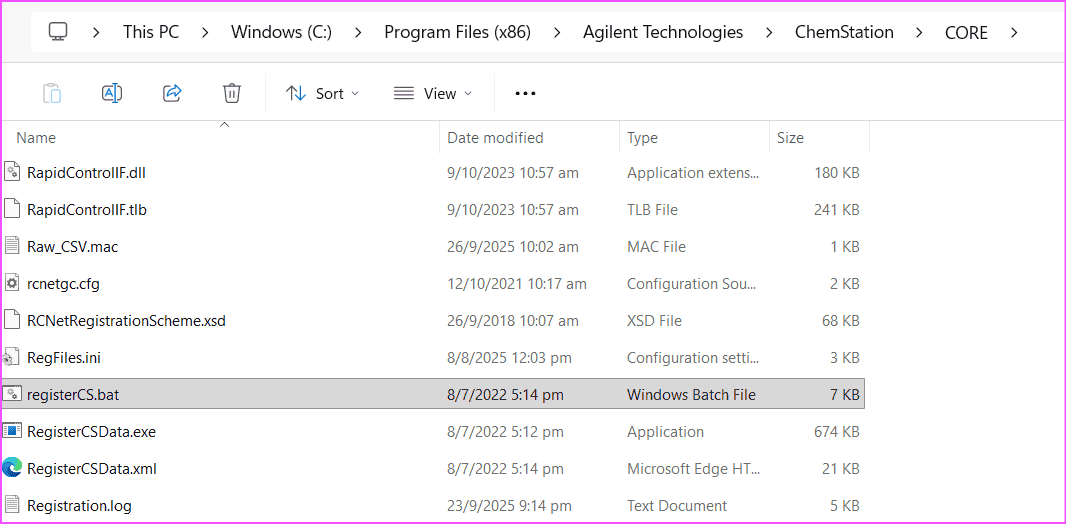Click the Registration.log file icon
The height and width of the screenshot is (524, 1066).
[12, 505]
